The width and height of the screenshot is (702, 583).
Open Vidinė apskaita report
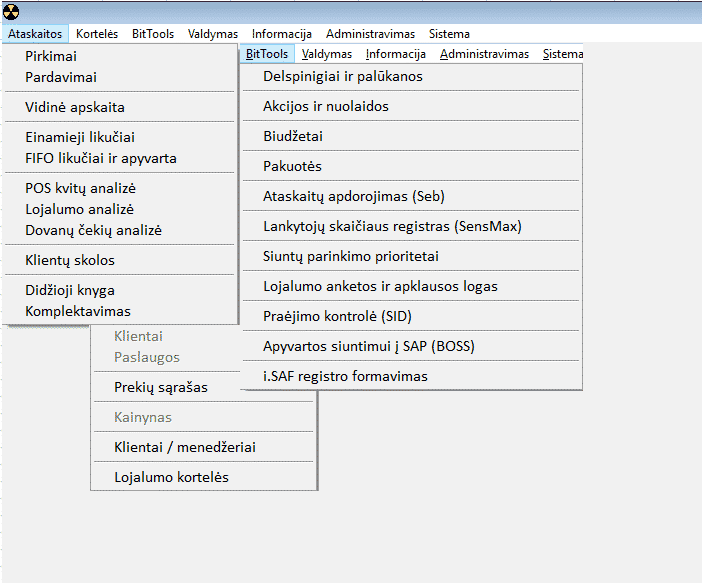click(x=75, y=107)
